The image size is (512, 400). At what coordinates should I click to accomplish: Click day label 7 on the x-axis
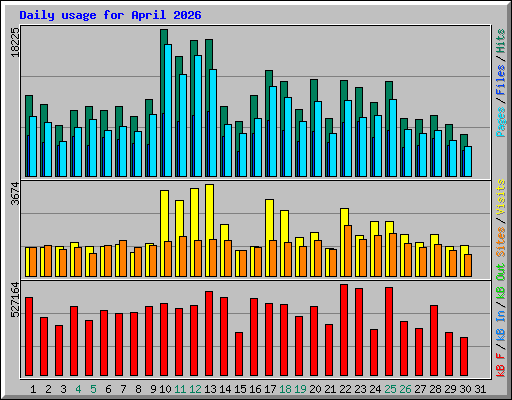[123, 389]
